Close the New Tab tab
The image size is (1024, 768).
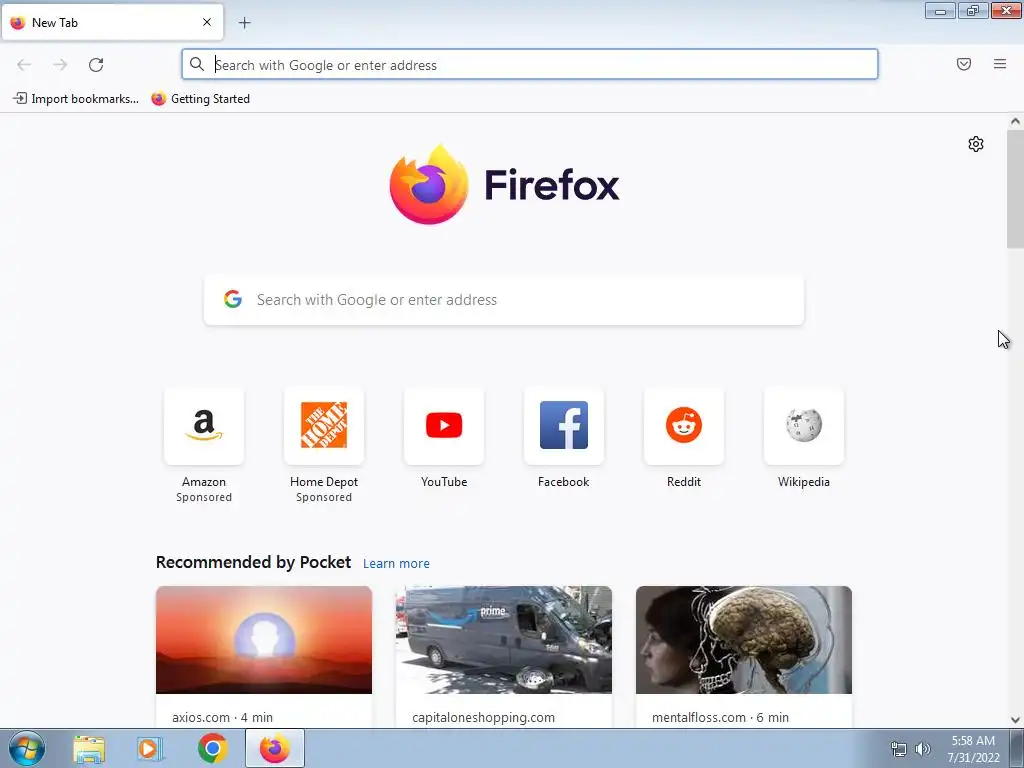pyautogui.click(x=207, y=22)
